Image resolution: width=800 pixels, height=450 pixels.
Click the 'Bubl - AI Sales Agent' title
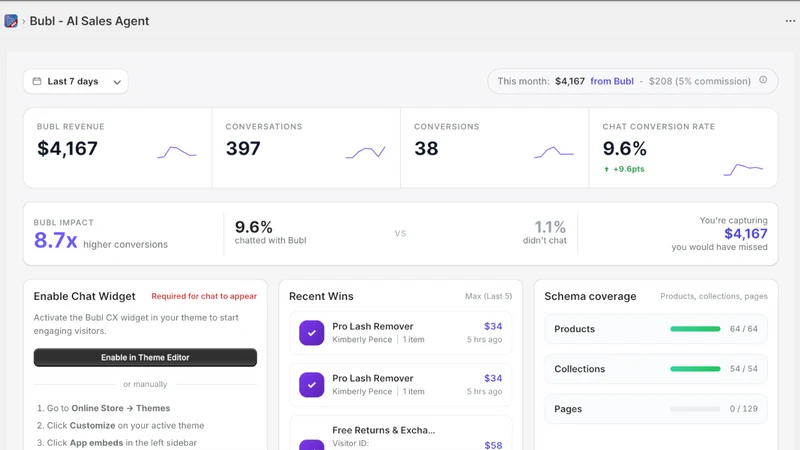coord(89,21)
